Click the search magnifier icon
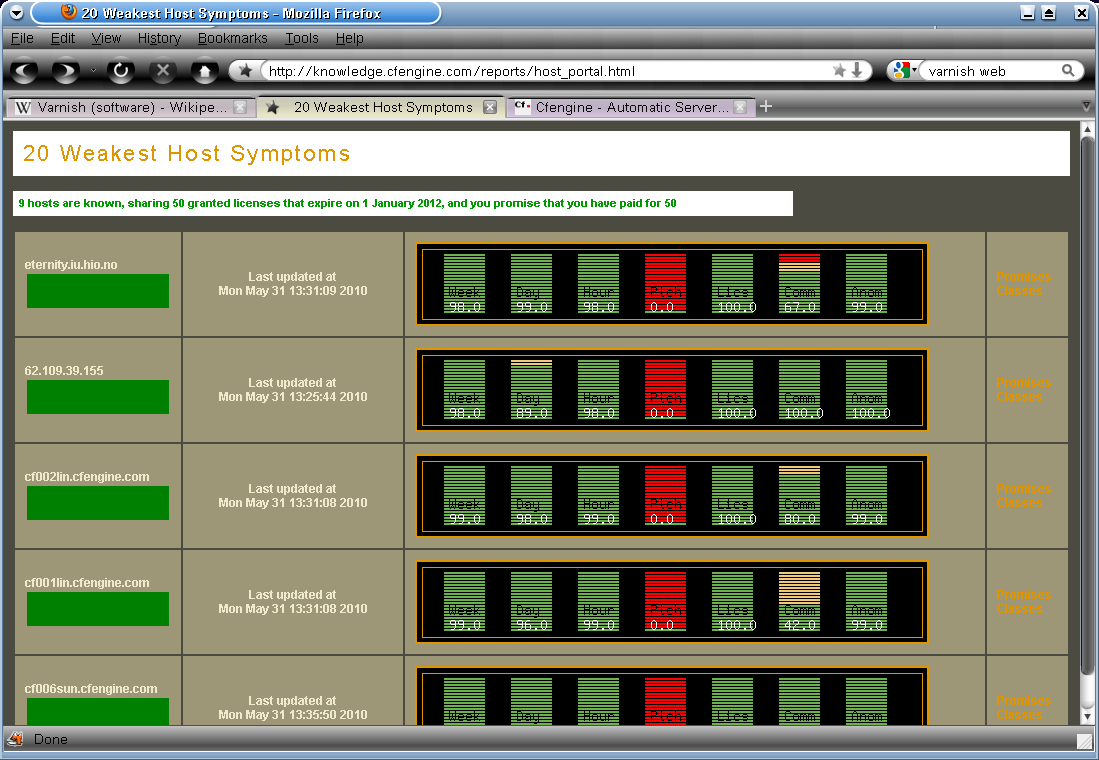The height and width of the screenshot is (760, 1099). (x=1067, y=70)
